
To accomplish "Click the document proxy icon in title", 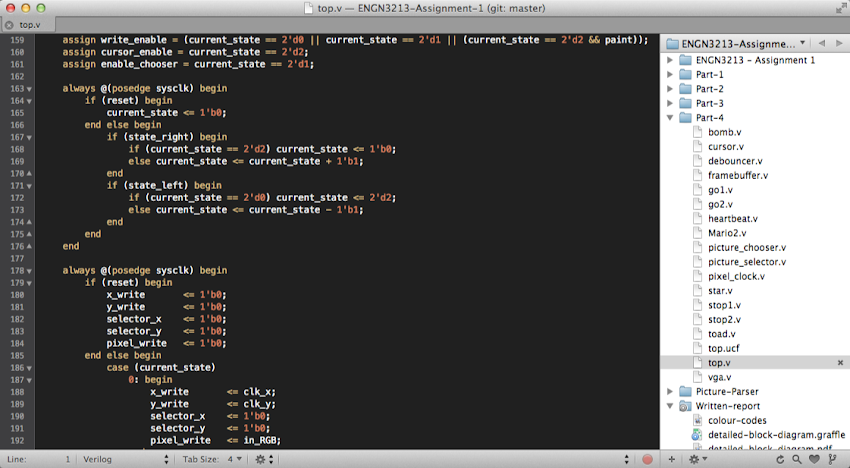I will point(308,8).
